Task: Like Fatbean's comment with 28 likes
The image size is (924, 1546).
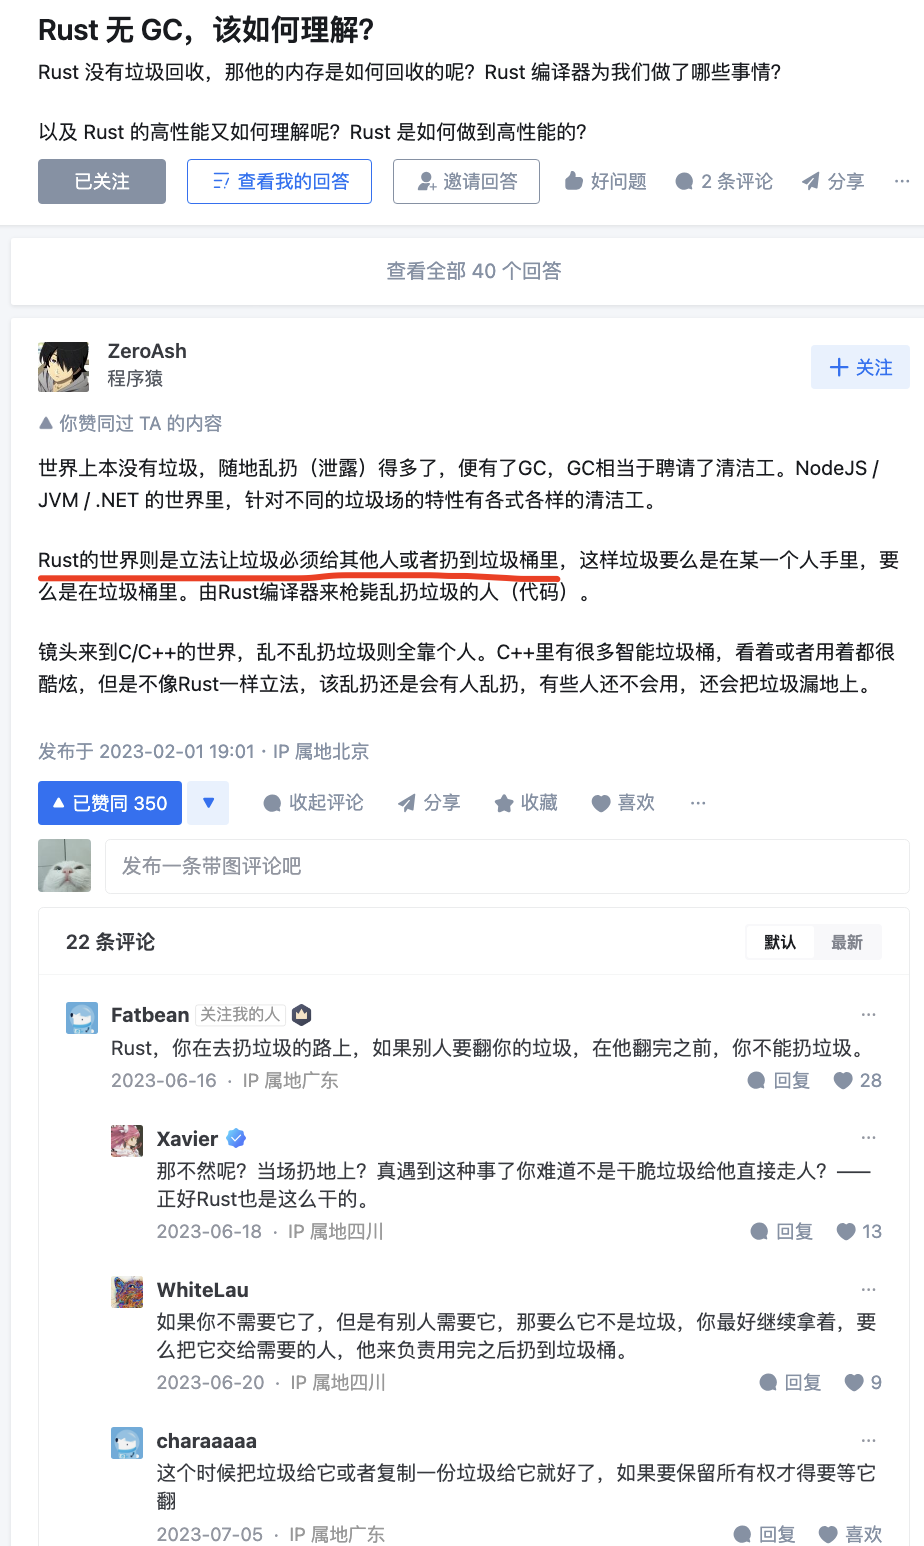Action: click(843, 1080)
